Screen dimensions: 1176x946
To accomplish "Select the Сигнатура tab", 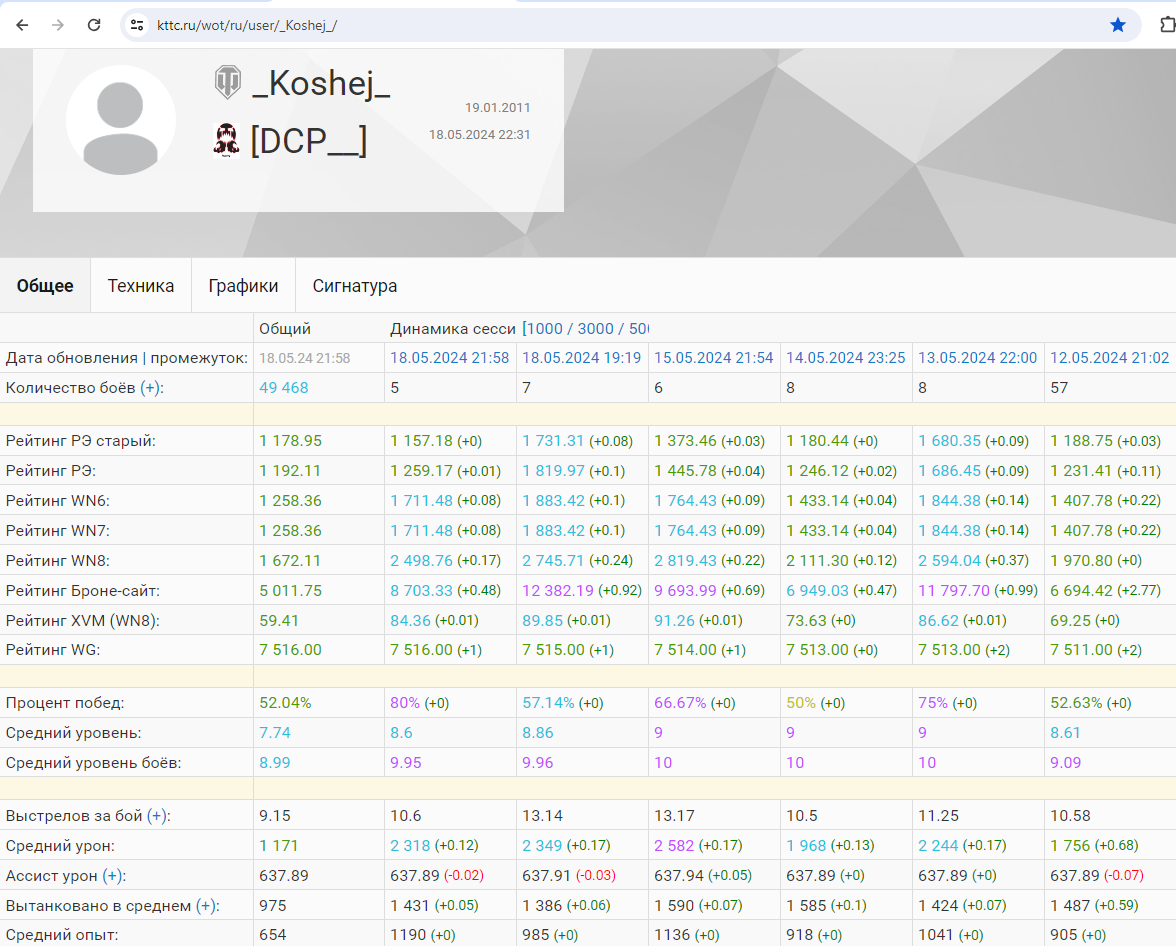I will tap(354, 286).
